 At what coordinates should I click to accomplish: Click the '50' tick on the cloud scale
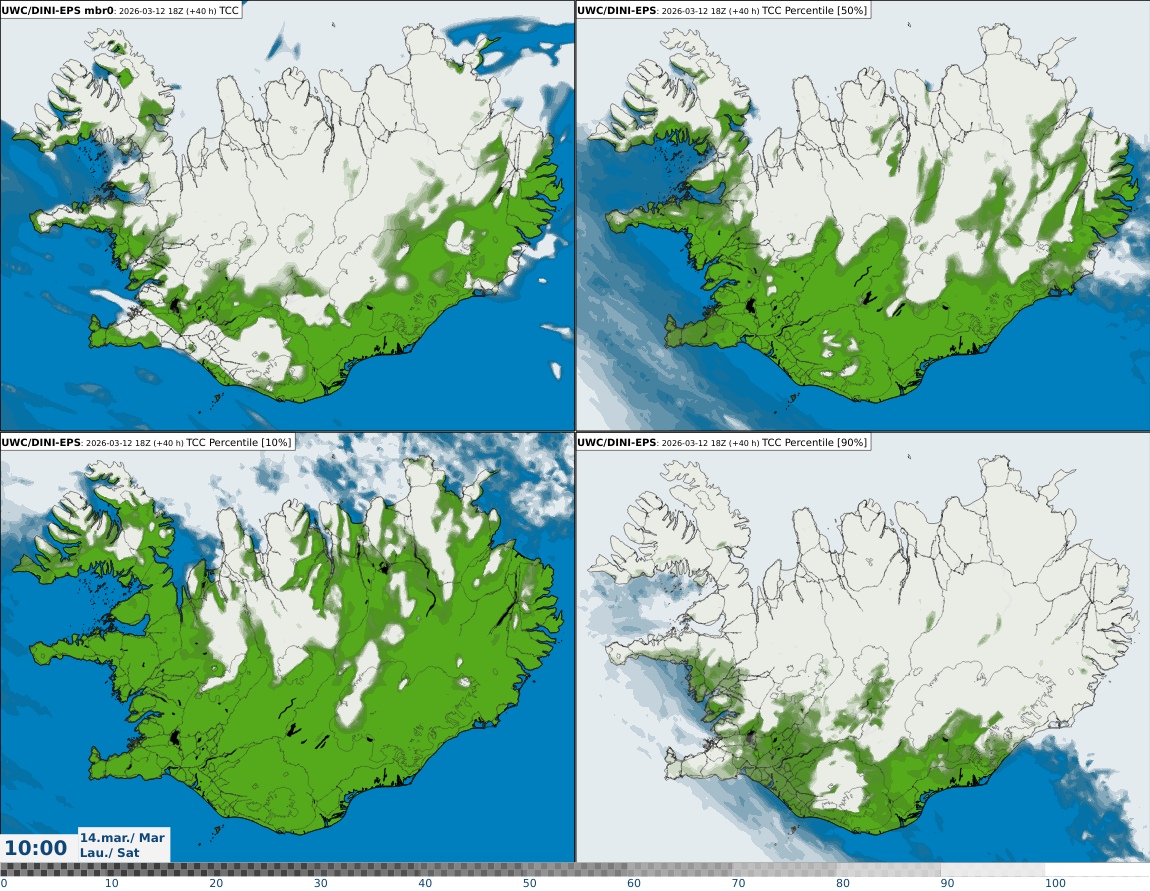(x=530, y=883)
